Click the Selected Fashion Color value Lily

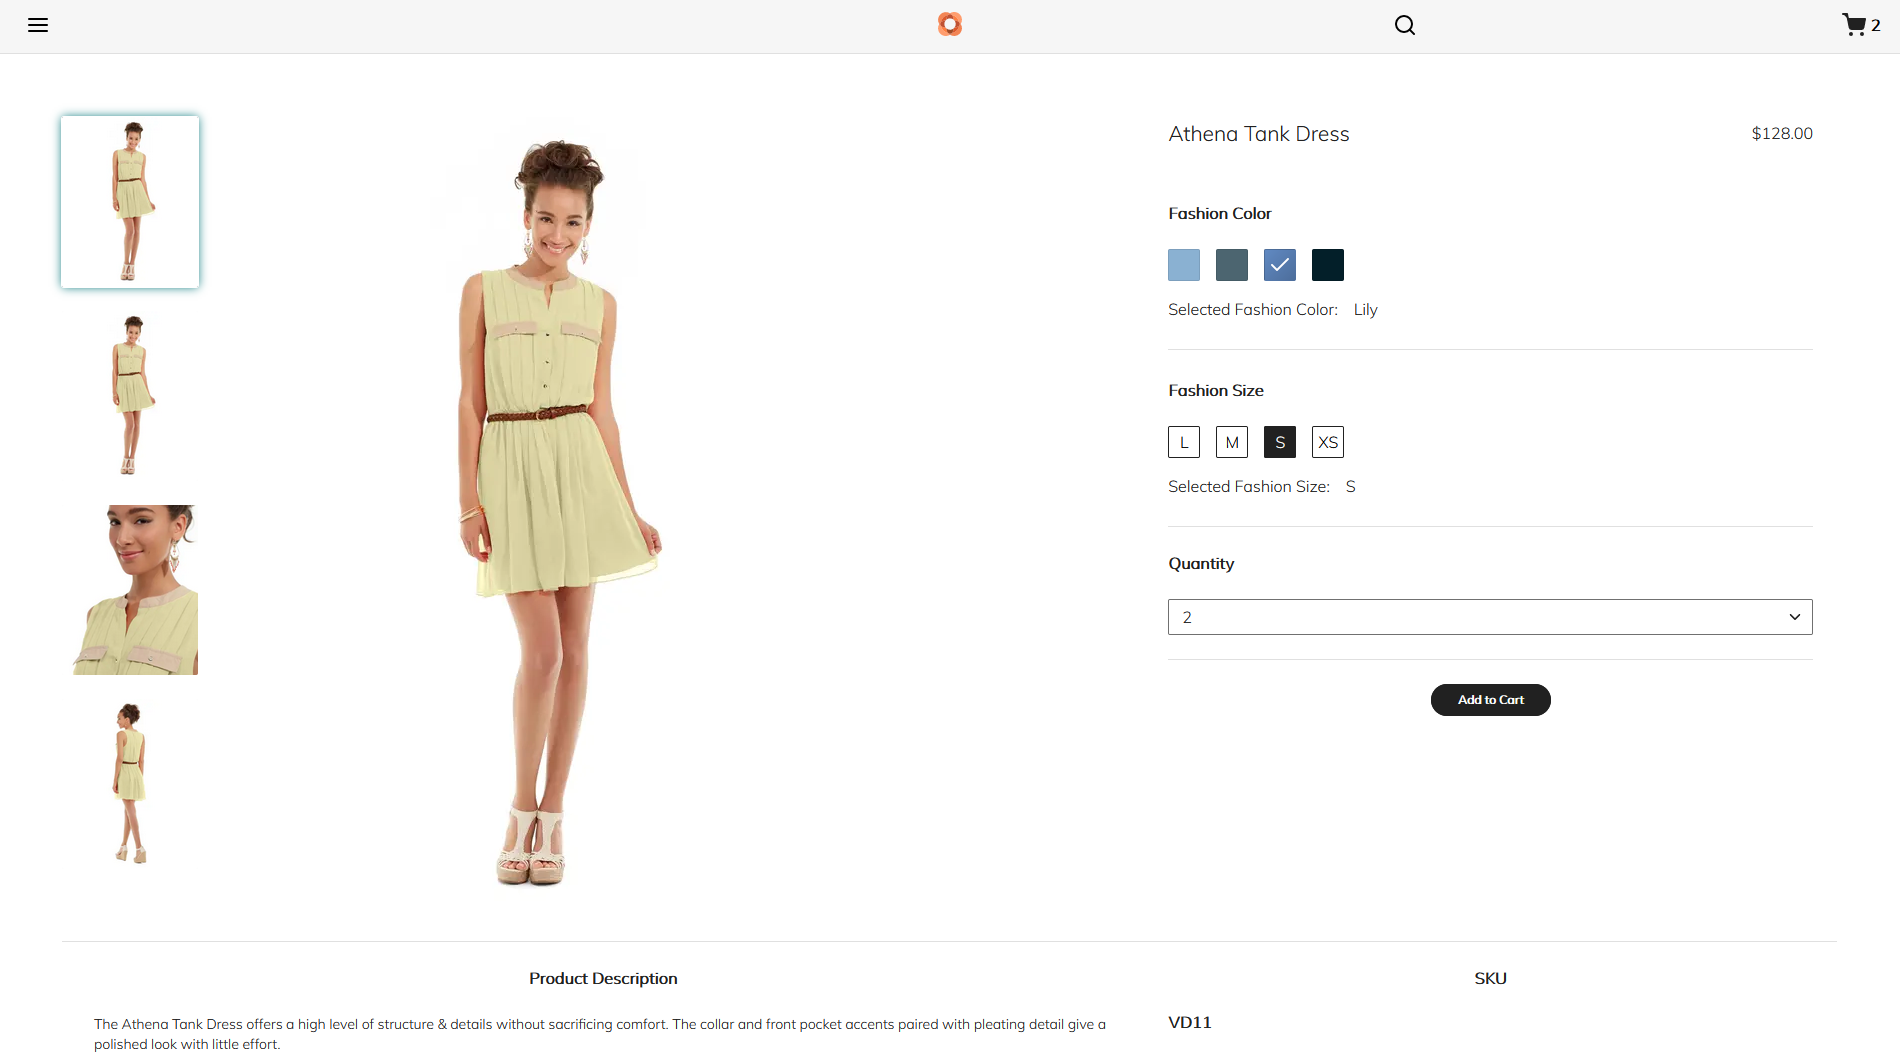click(x=1365, y=310)
